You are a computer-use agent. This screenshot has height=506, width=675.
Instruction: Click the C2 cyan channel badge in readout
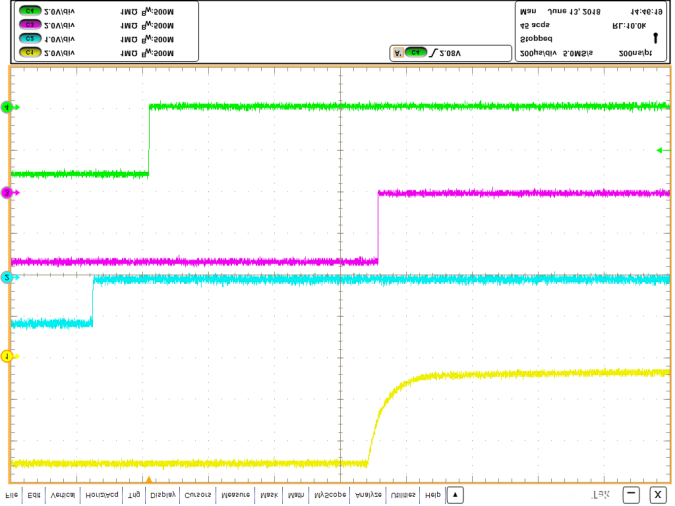(30, 38)
